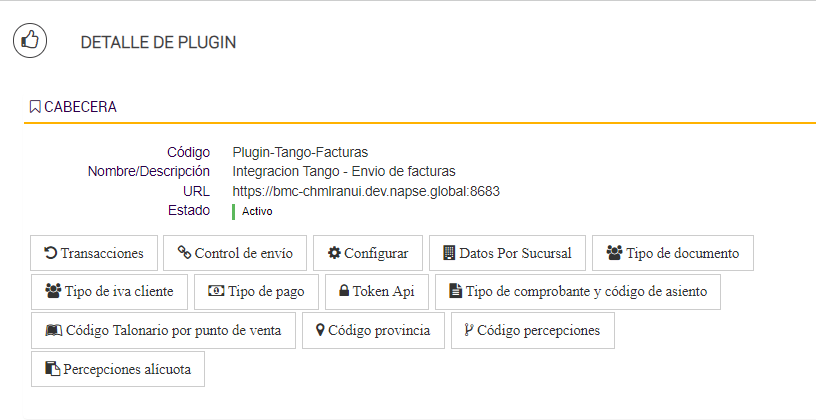Click the padlock icon on Token Api
The height and width of the screenshot is (420, 816).
coord(344,292)
